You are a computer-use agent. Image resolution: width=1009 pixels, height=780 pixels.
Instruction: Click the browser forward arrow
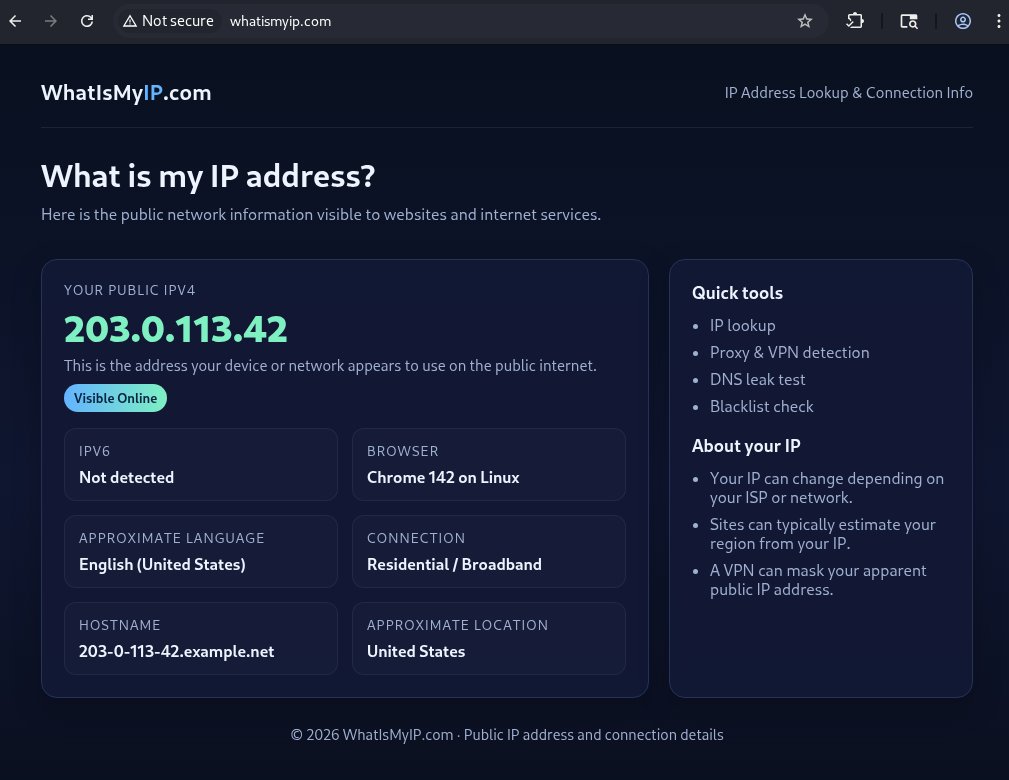51,21
